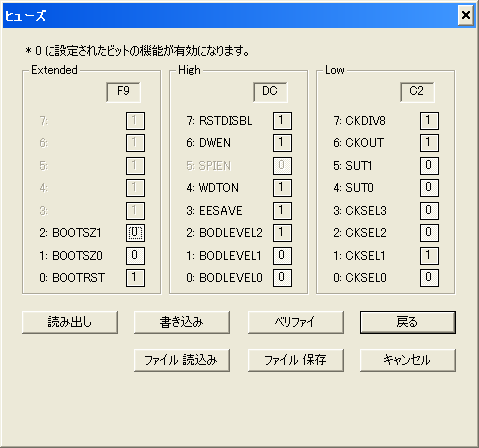
Task: Click the ベリファイ (verify) button
Action: (296, 322)
